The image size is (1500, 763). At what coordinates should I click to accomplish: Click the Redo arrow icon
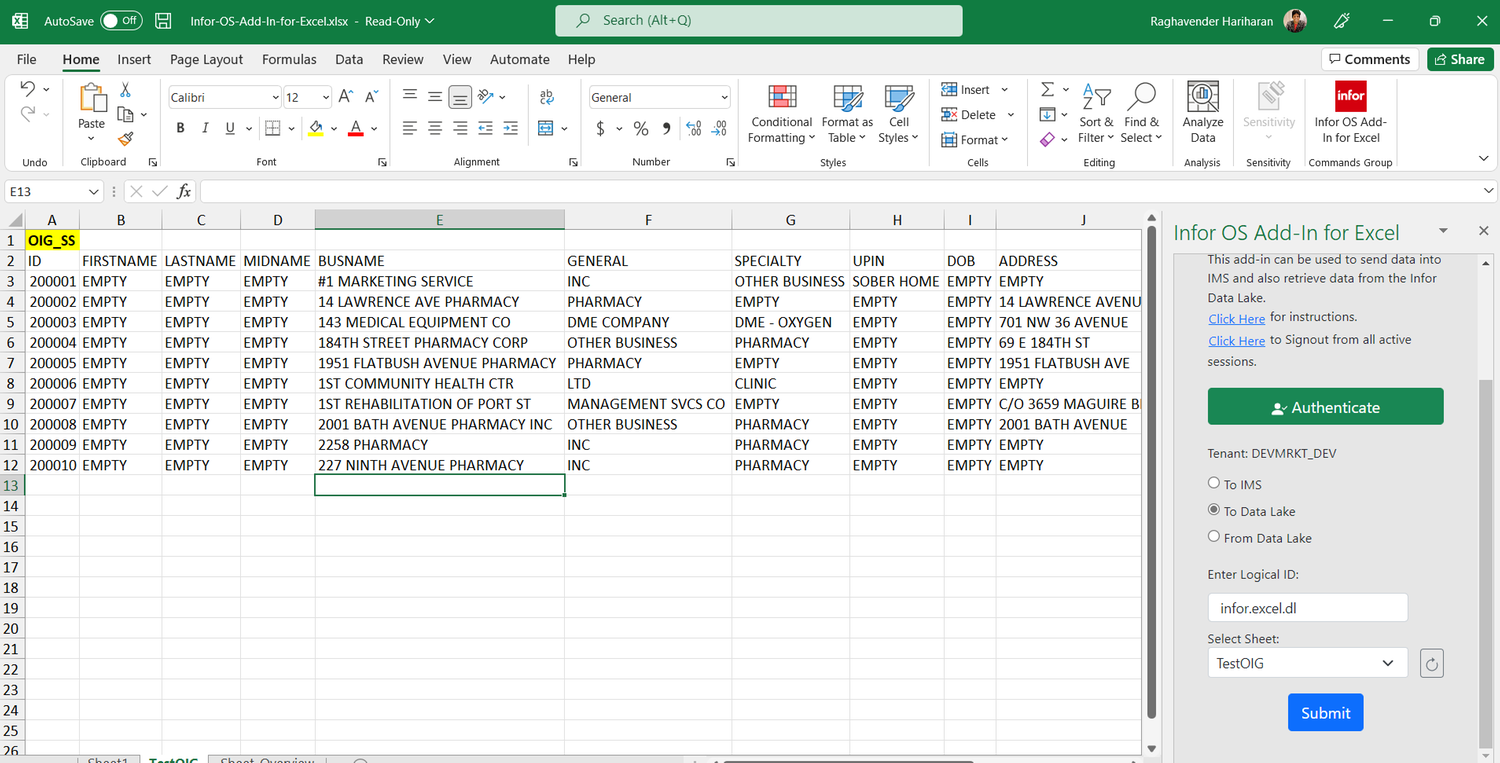(27, 115)
